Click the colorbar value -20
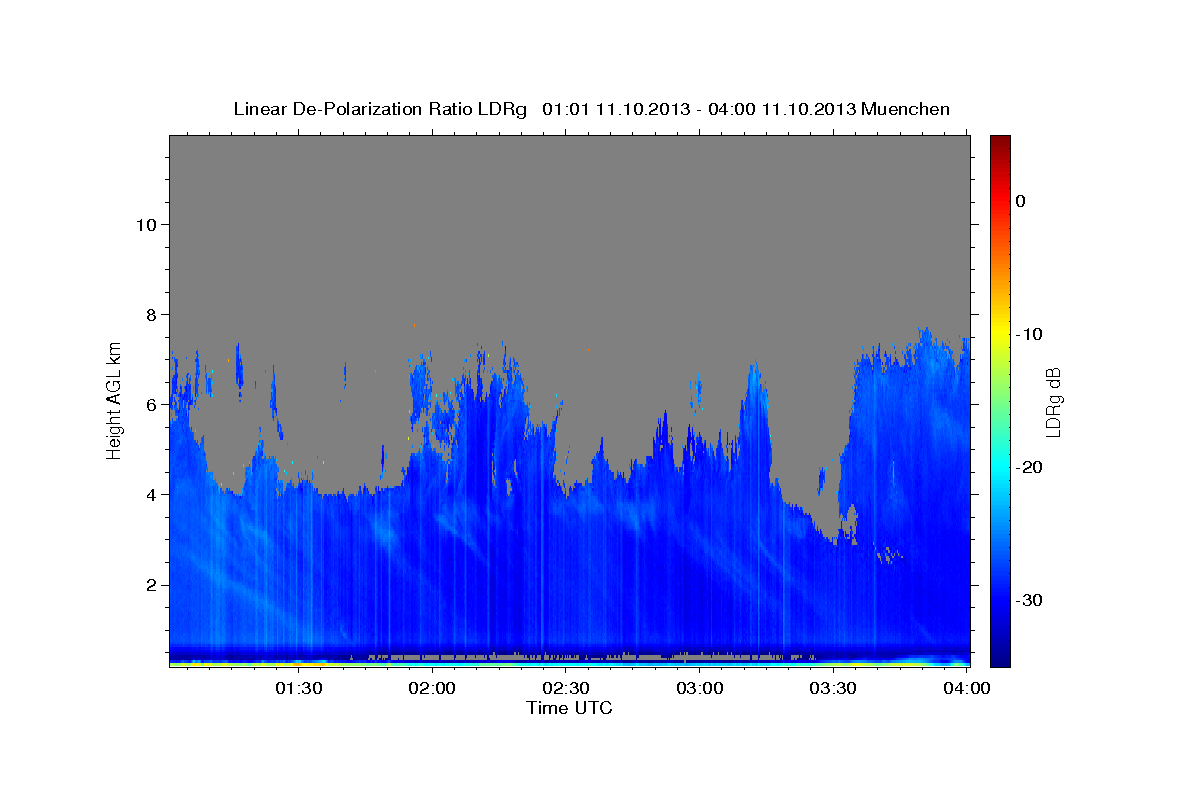This screenshot has width=1200, height=800. click(1030, 467)
